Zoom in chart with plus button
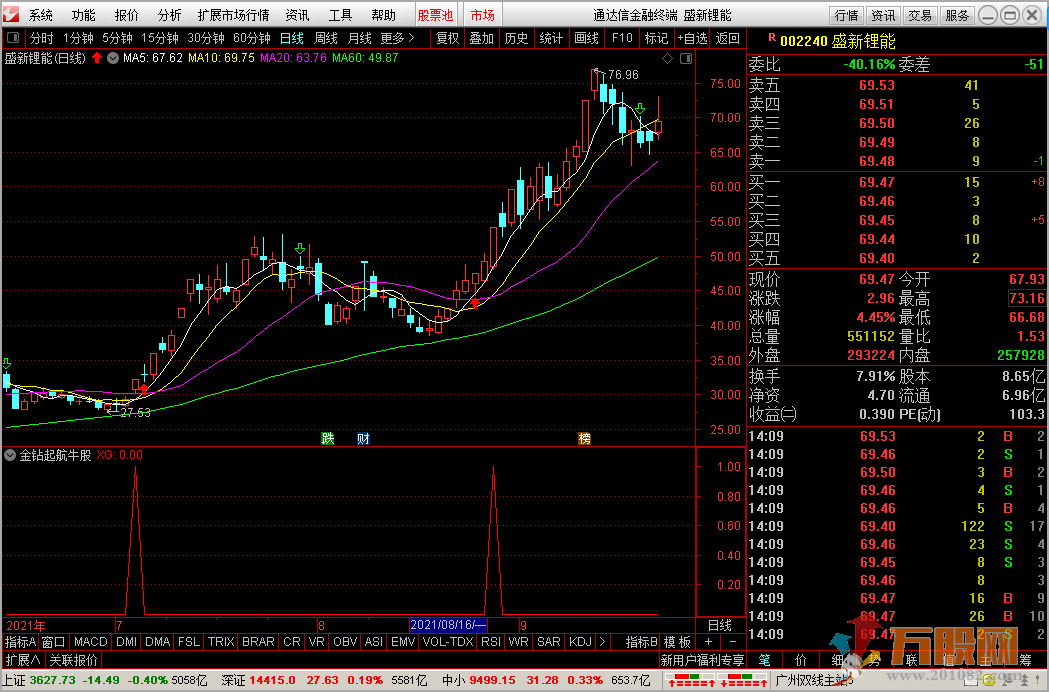Screen dimensions: 1049x692 point(708,642)
